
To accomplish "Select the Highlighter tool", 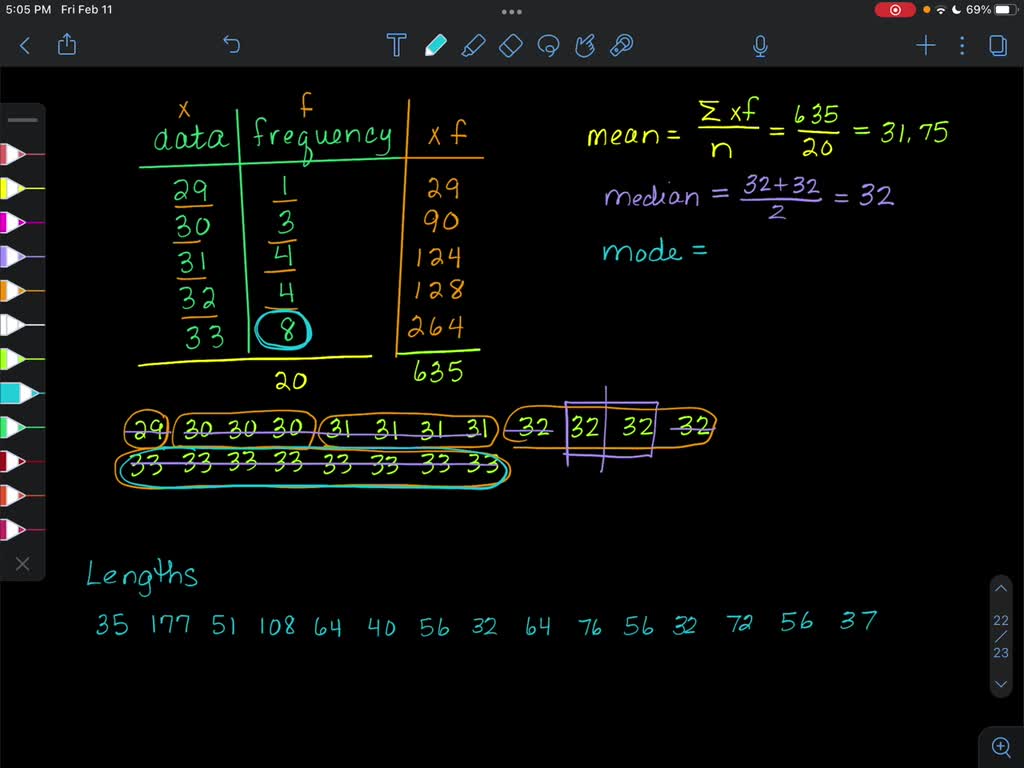I will click(x=474, y=45).
